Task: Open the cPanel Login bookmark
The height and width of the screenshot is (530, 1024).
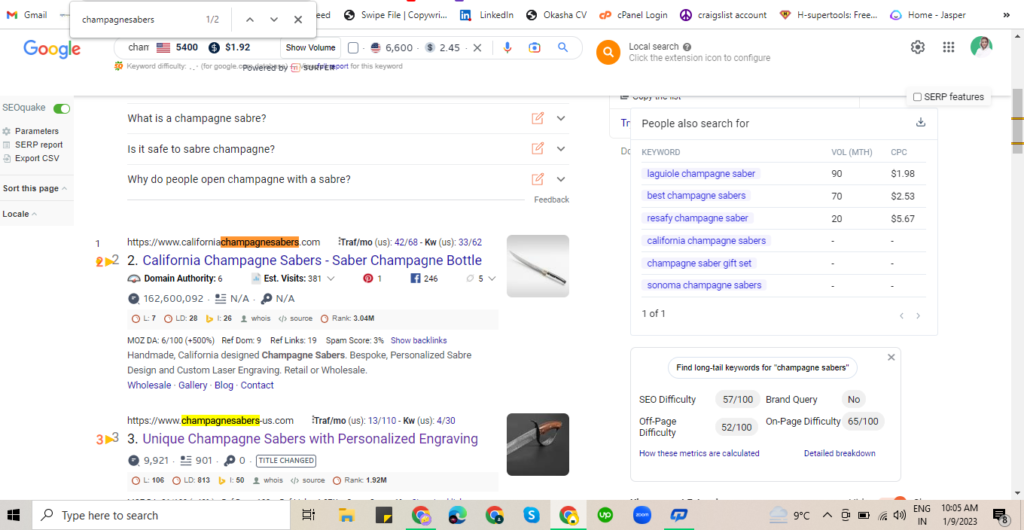Action: tap(633, 15)
